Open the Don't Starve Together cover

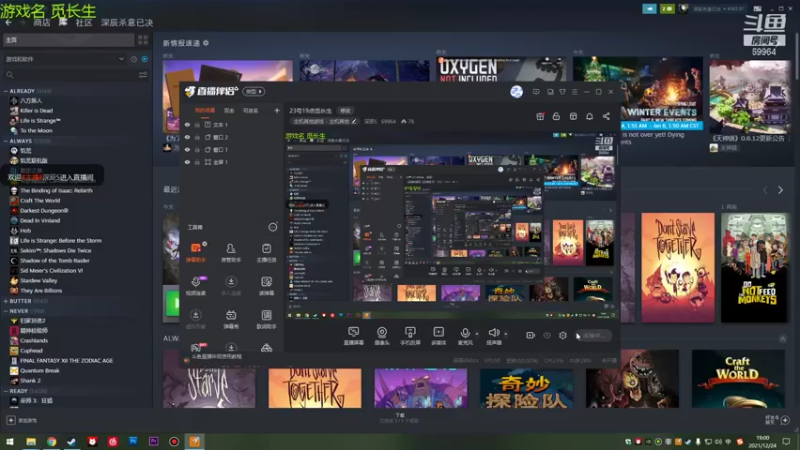click(x=678, y=267)
